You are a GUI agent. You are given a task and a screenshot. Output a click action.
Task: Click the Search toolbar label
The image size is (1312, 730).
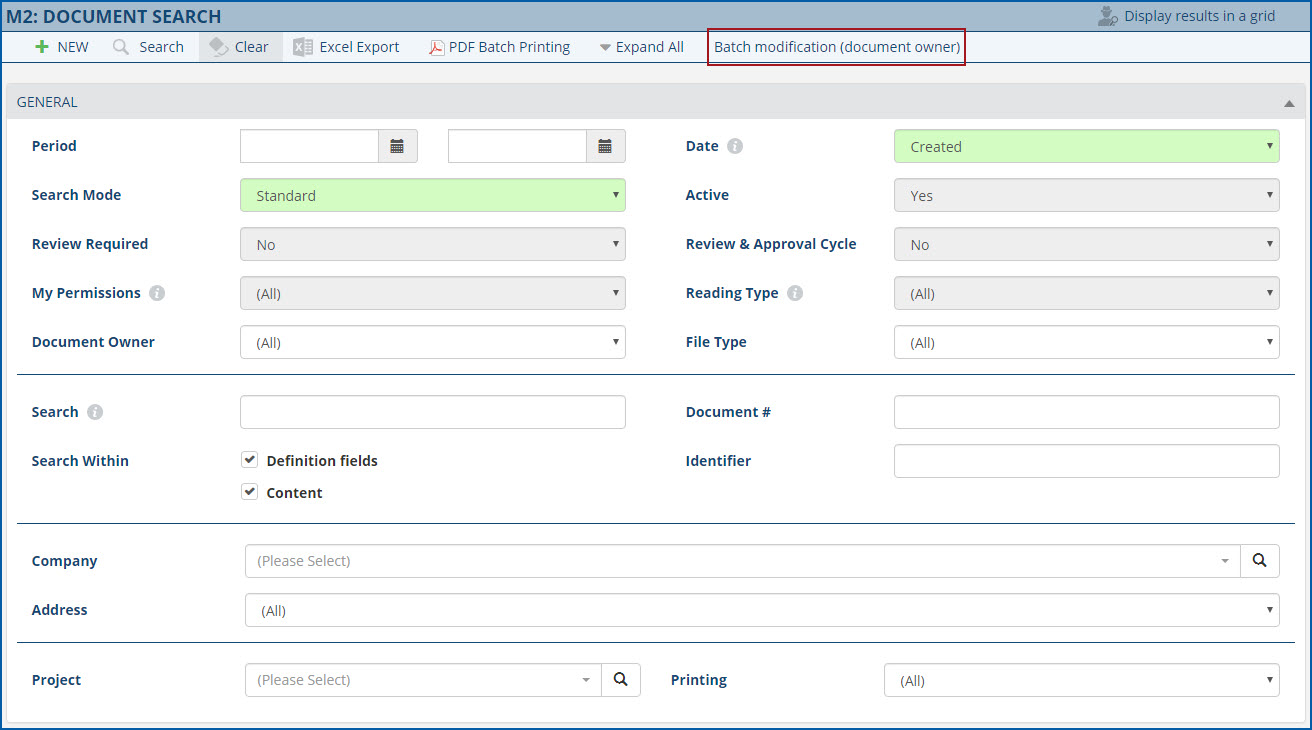(161, 47)
